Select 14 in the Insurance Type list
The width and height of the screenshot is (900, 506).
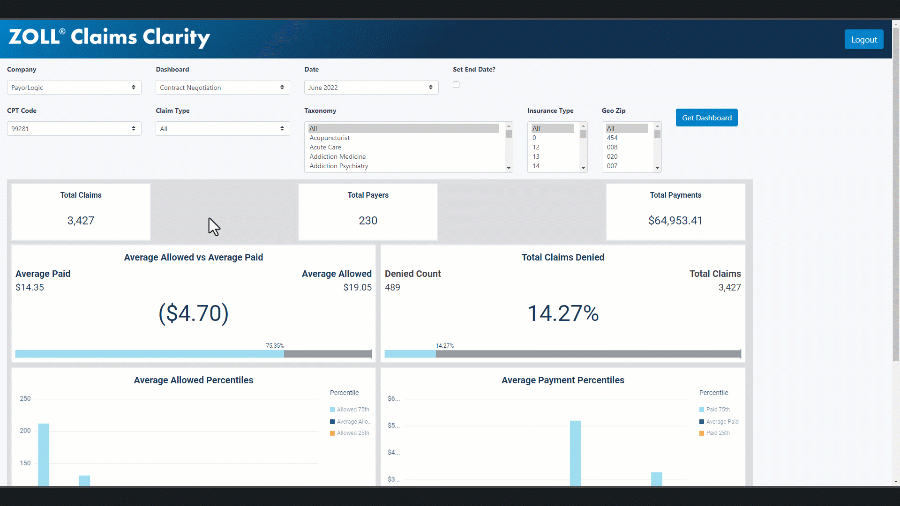click(x=552, y=166)
